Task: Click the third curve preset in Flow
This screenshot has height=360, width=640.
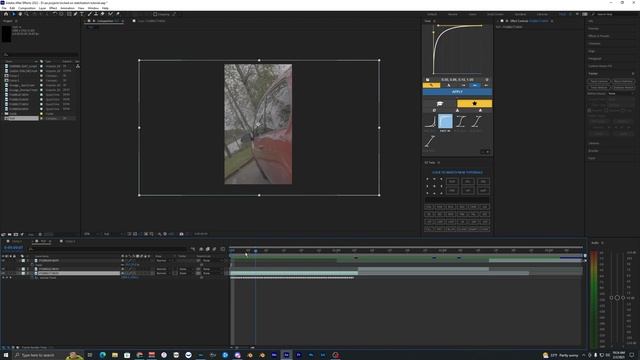Action: tap(460, 122)
